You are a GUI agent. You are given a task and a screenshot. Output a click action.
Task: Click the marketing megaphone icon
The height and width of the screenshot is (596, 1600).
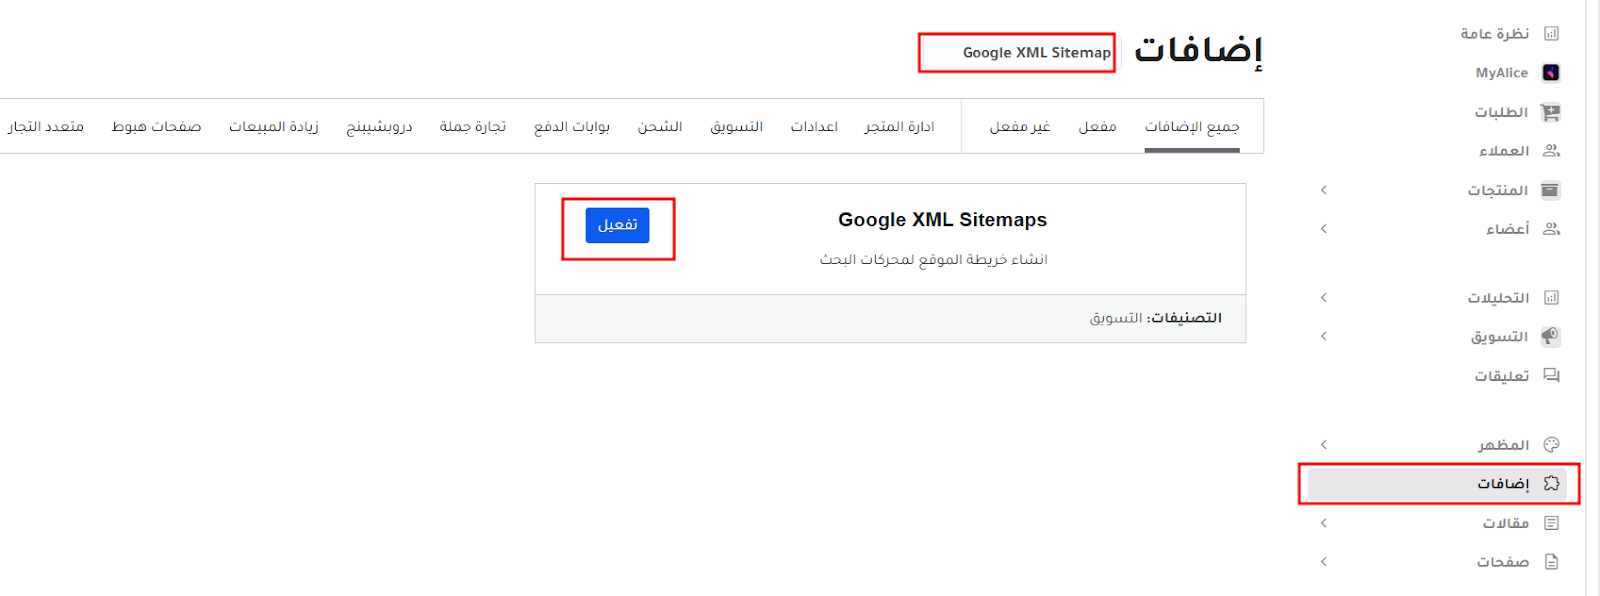coord(1551,336)
